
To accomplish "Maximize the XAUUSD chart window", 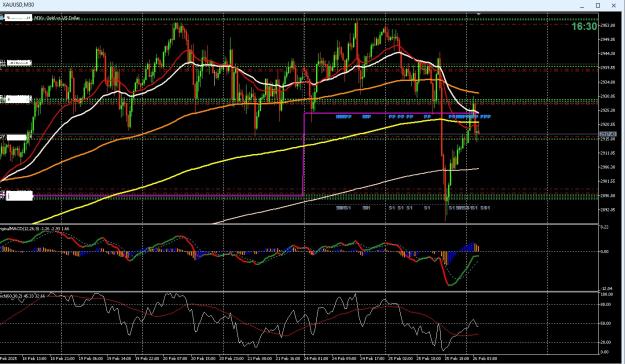I will (x=598, y=5).
